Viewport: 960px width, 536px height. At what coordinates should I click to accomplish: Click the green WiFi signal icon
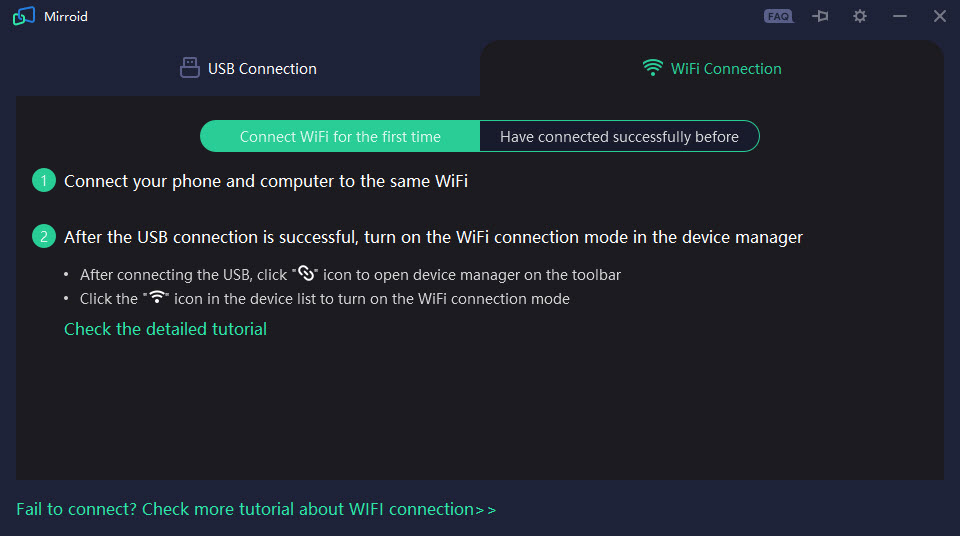click(x=653, y=67)
